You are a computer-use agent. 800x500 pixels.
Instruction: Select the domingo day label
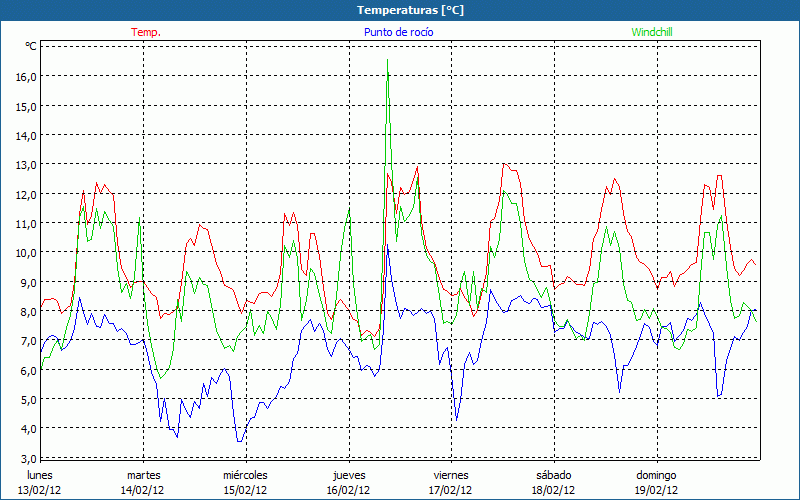(656, 475)
